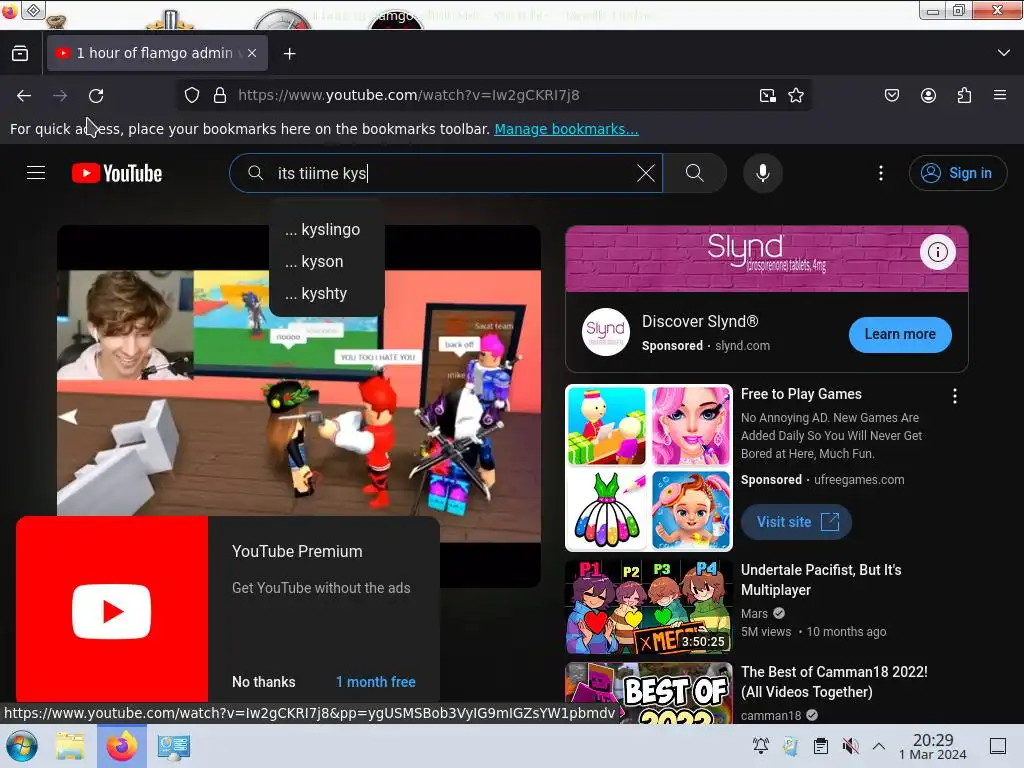Click Visit site button
Screen dimensions: 1024x768
coord(797,522)
